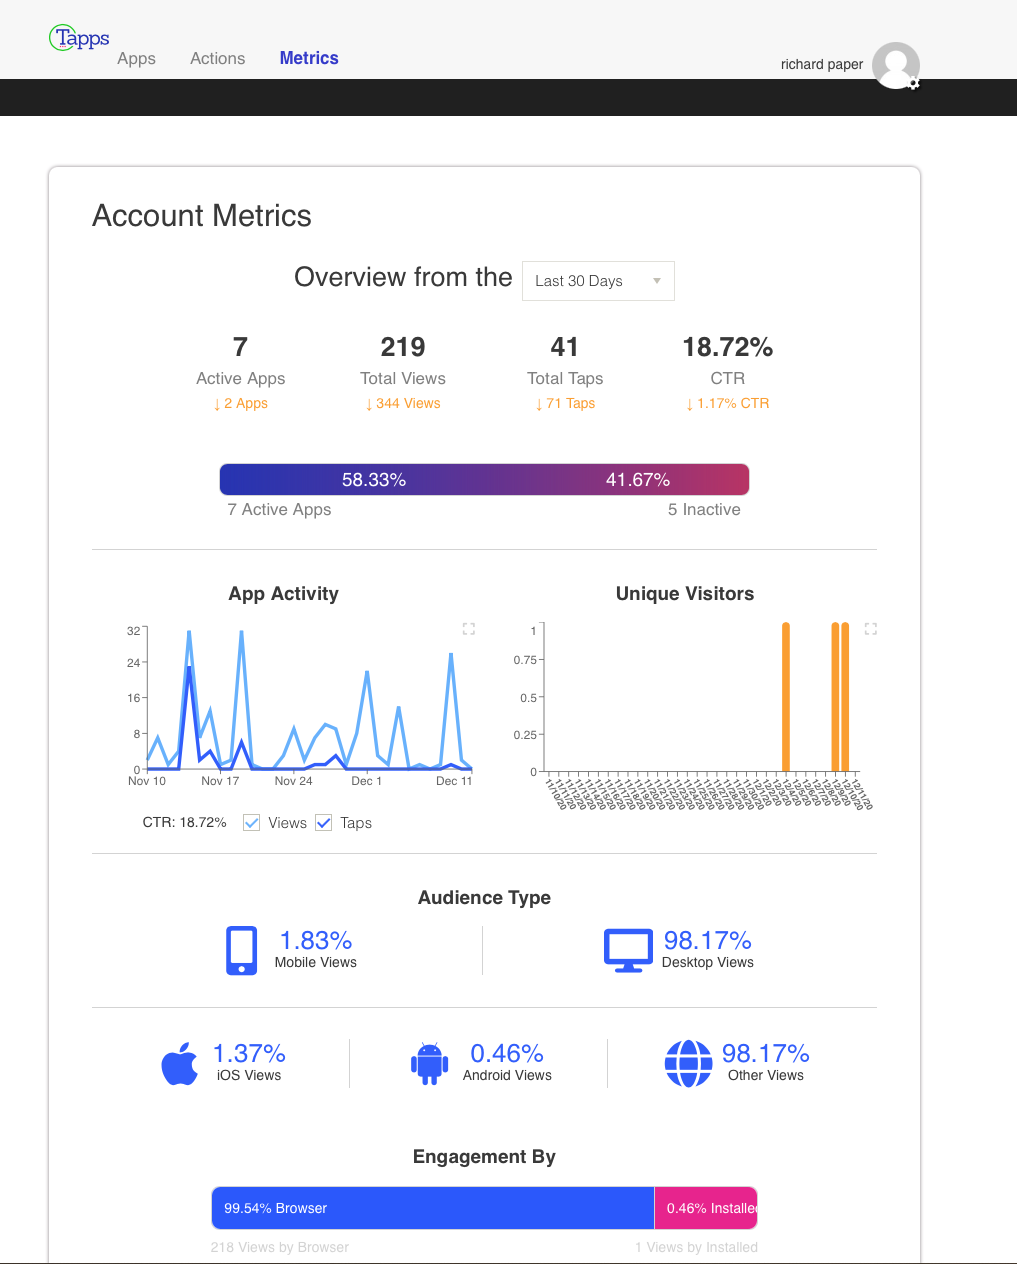Click the richard paper username
Viewport: 1017px width, 1264px height.
(x=821, y=64)
